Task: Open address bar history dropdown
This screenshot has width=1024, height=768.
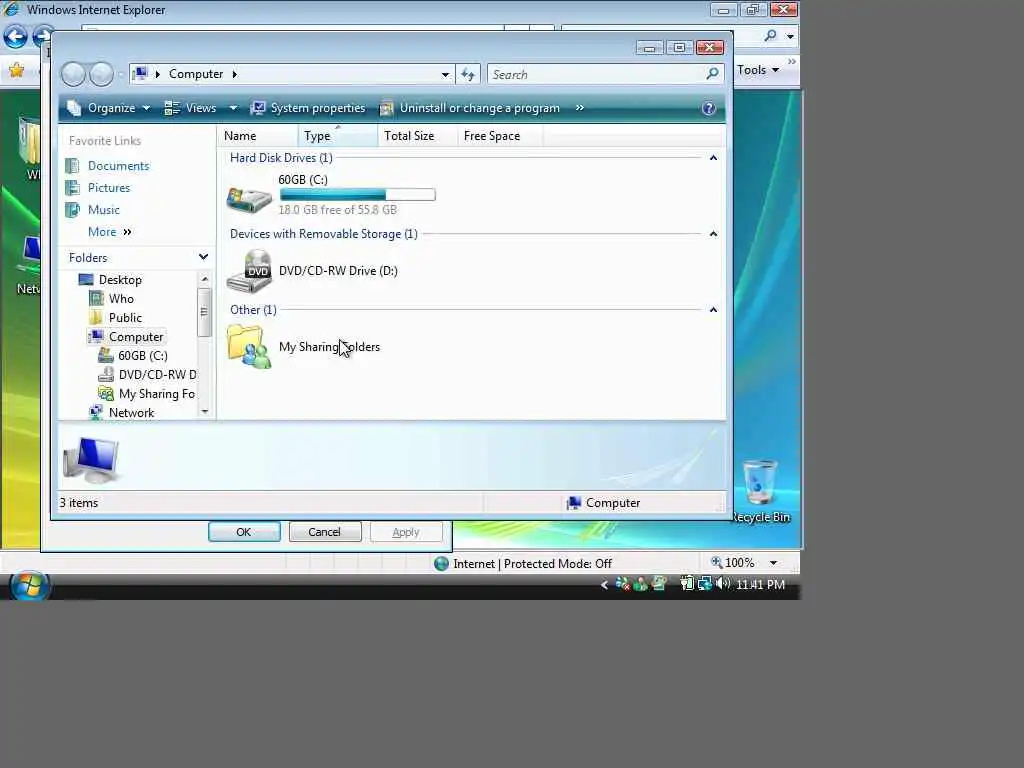Action: tap(445, 74)
